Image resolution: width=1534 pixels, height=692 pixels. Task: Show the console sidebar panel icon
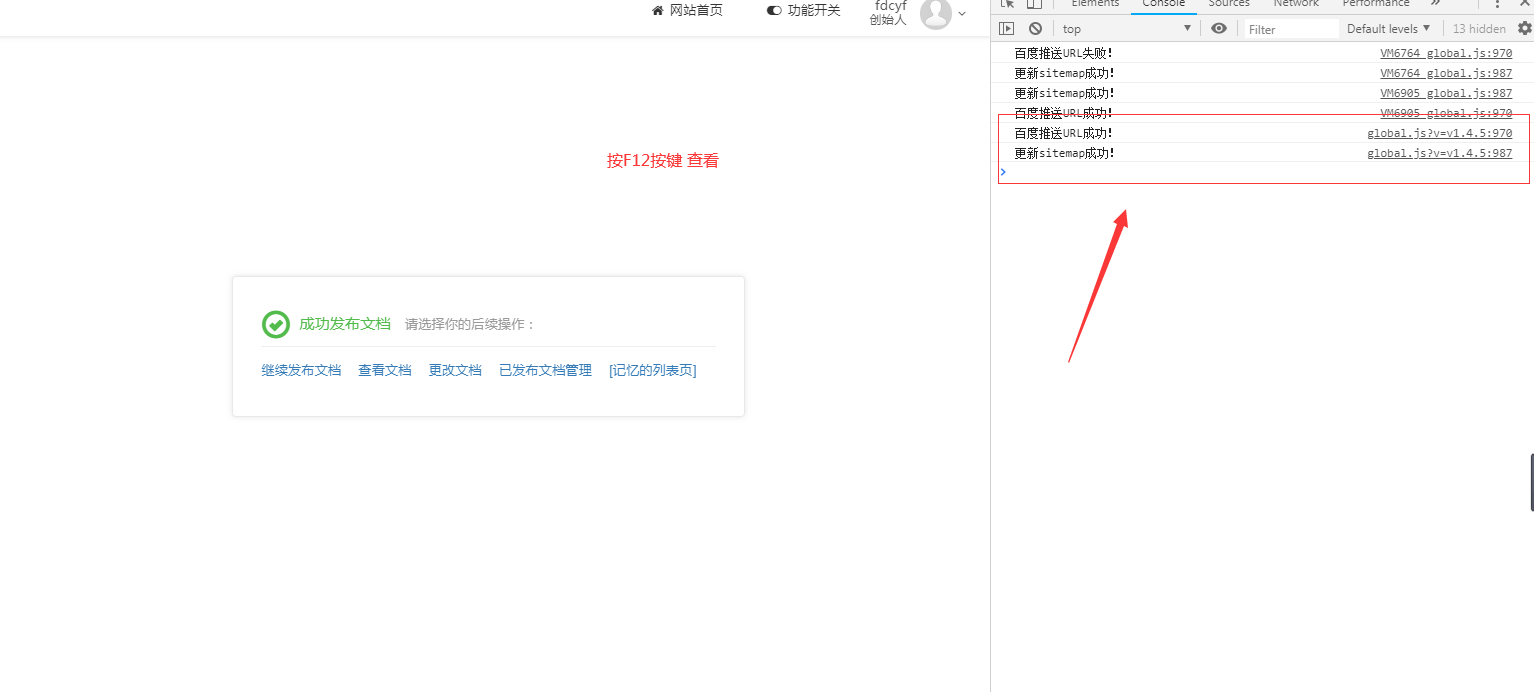1007,29
